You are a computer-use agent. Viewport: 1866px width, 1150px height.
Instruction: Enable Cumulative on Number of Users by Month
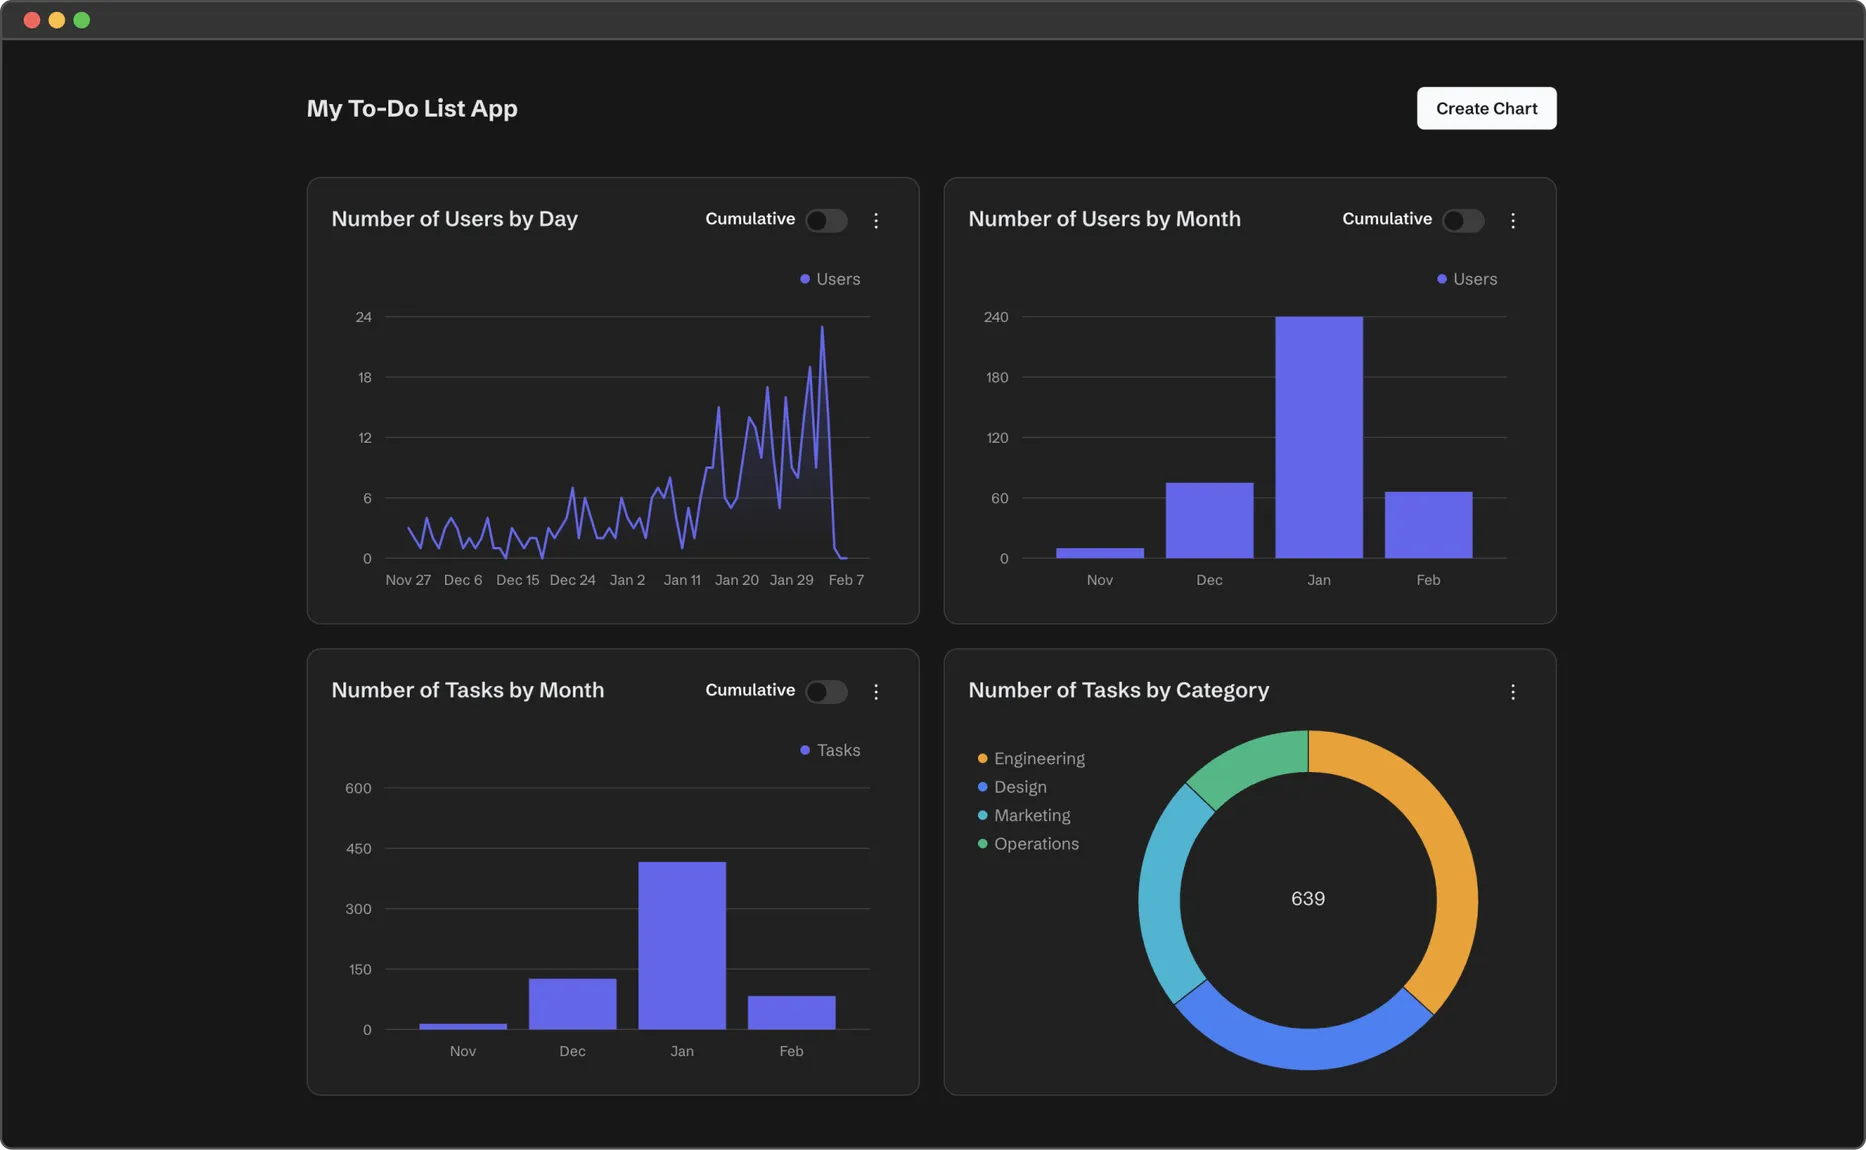[1464, 220]
